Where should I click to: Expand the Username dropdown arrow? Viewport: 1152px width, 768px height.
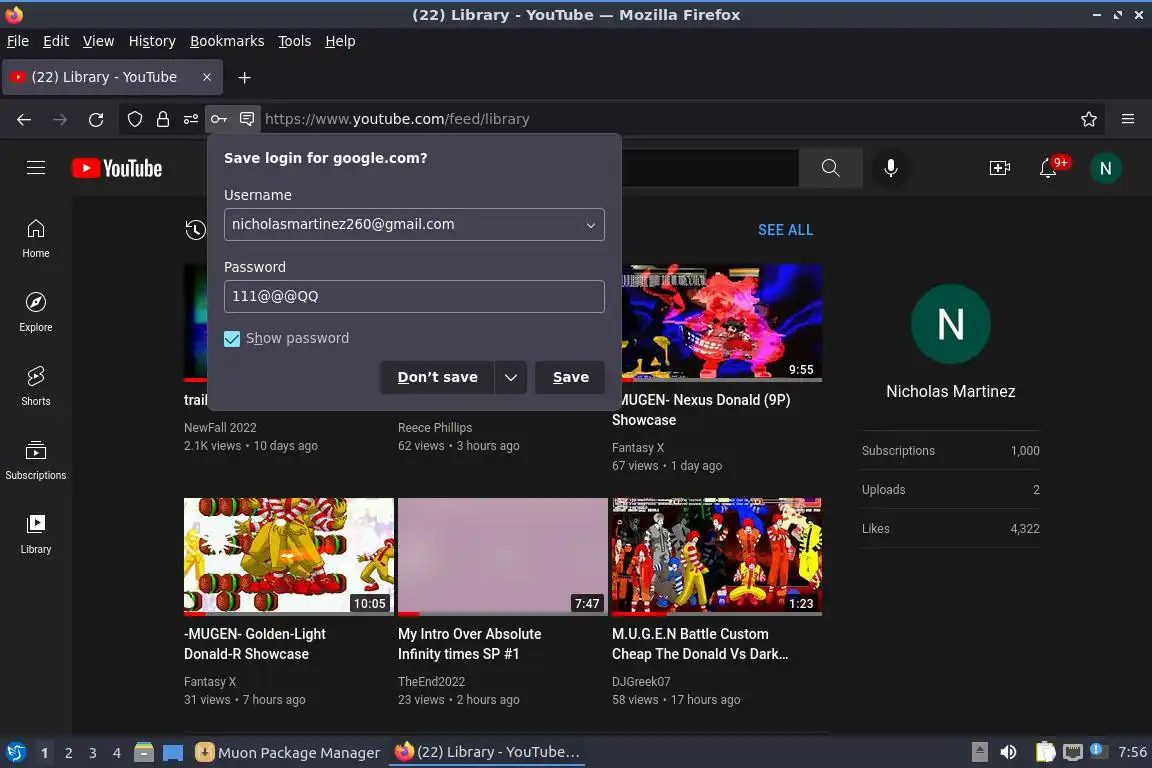point(591,225)
